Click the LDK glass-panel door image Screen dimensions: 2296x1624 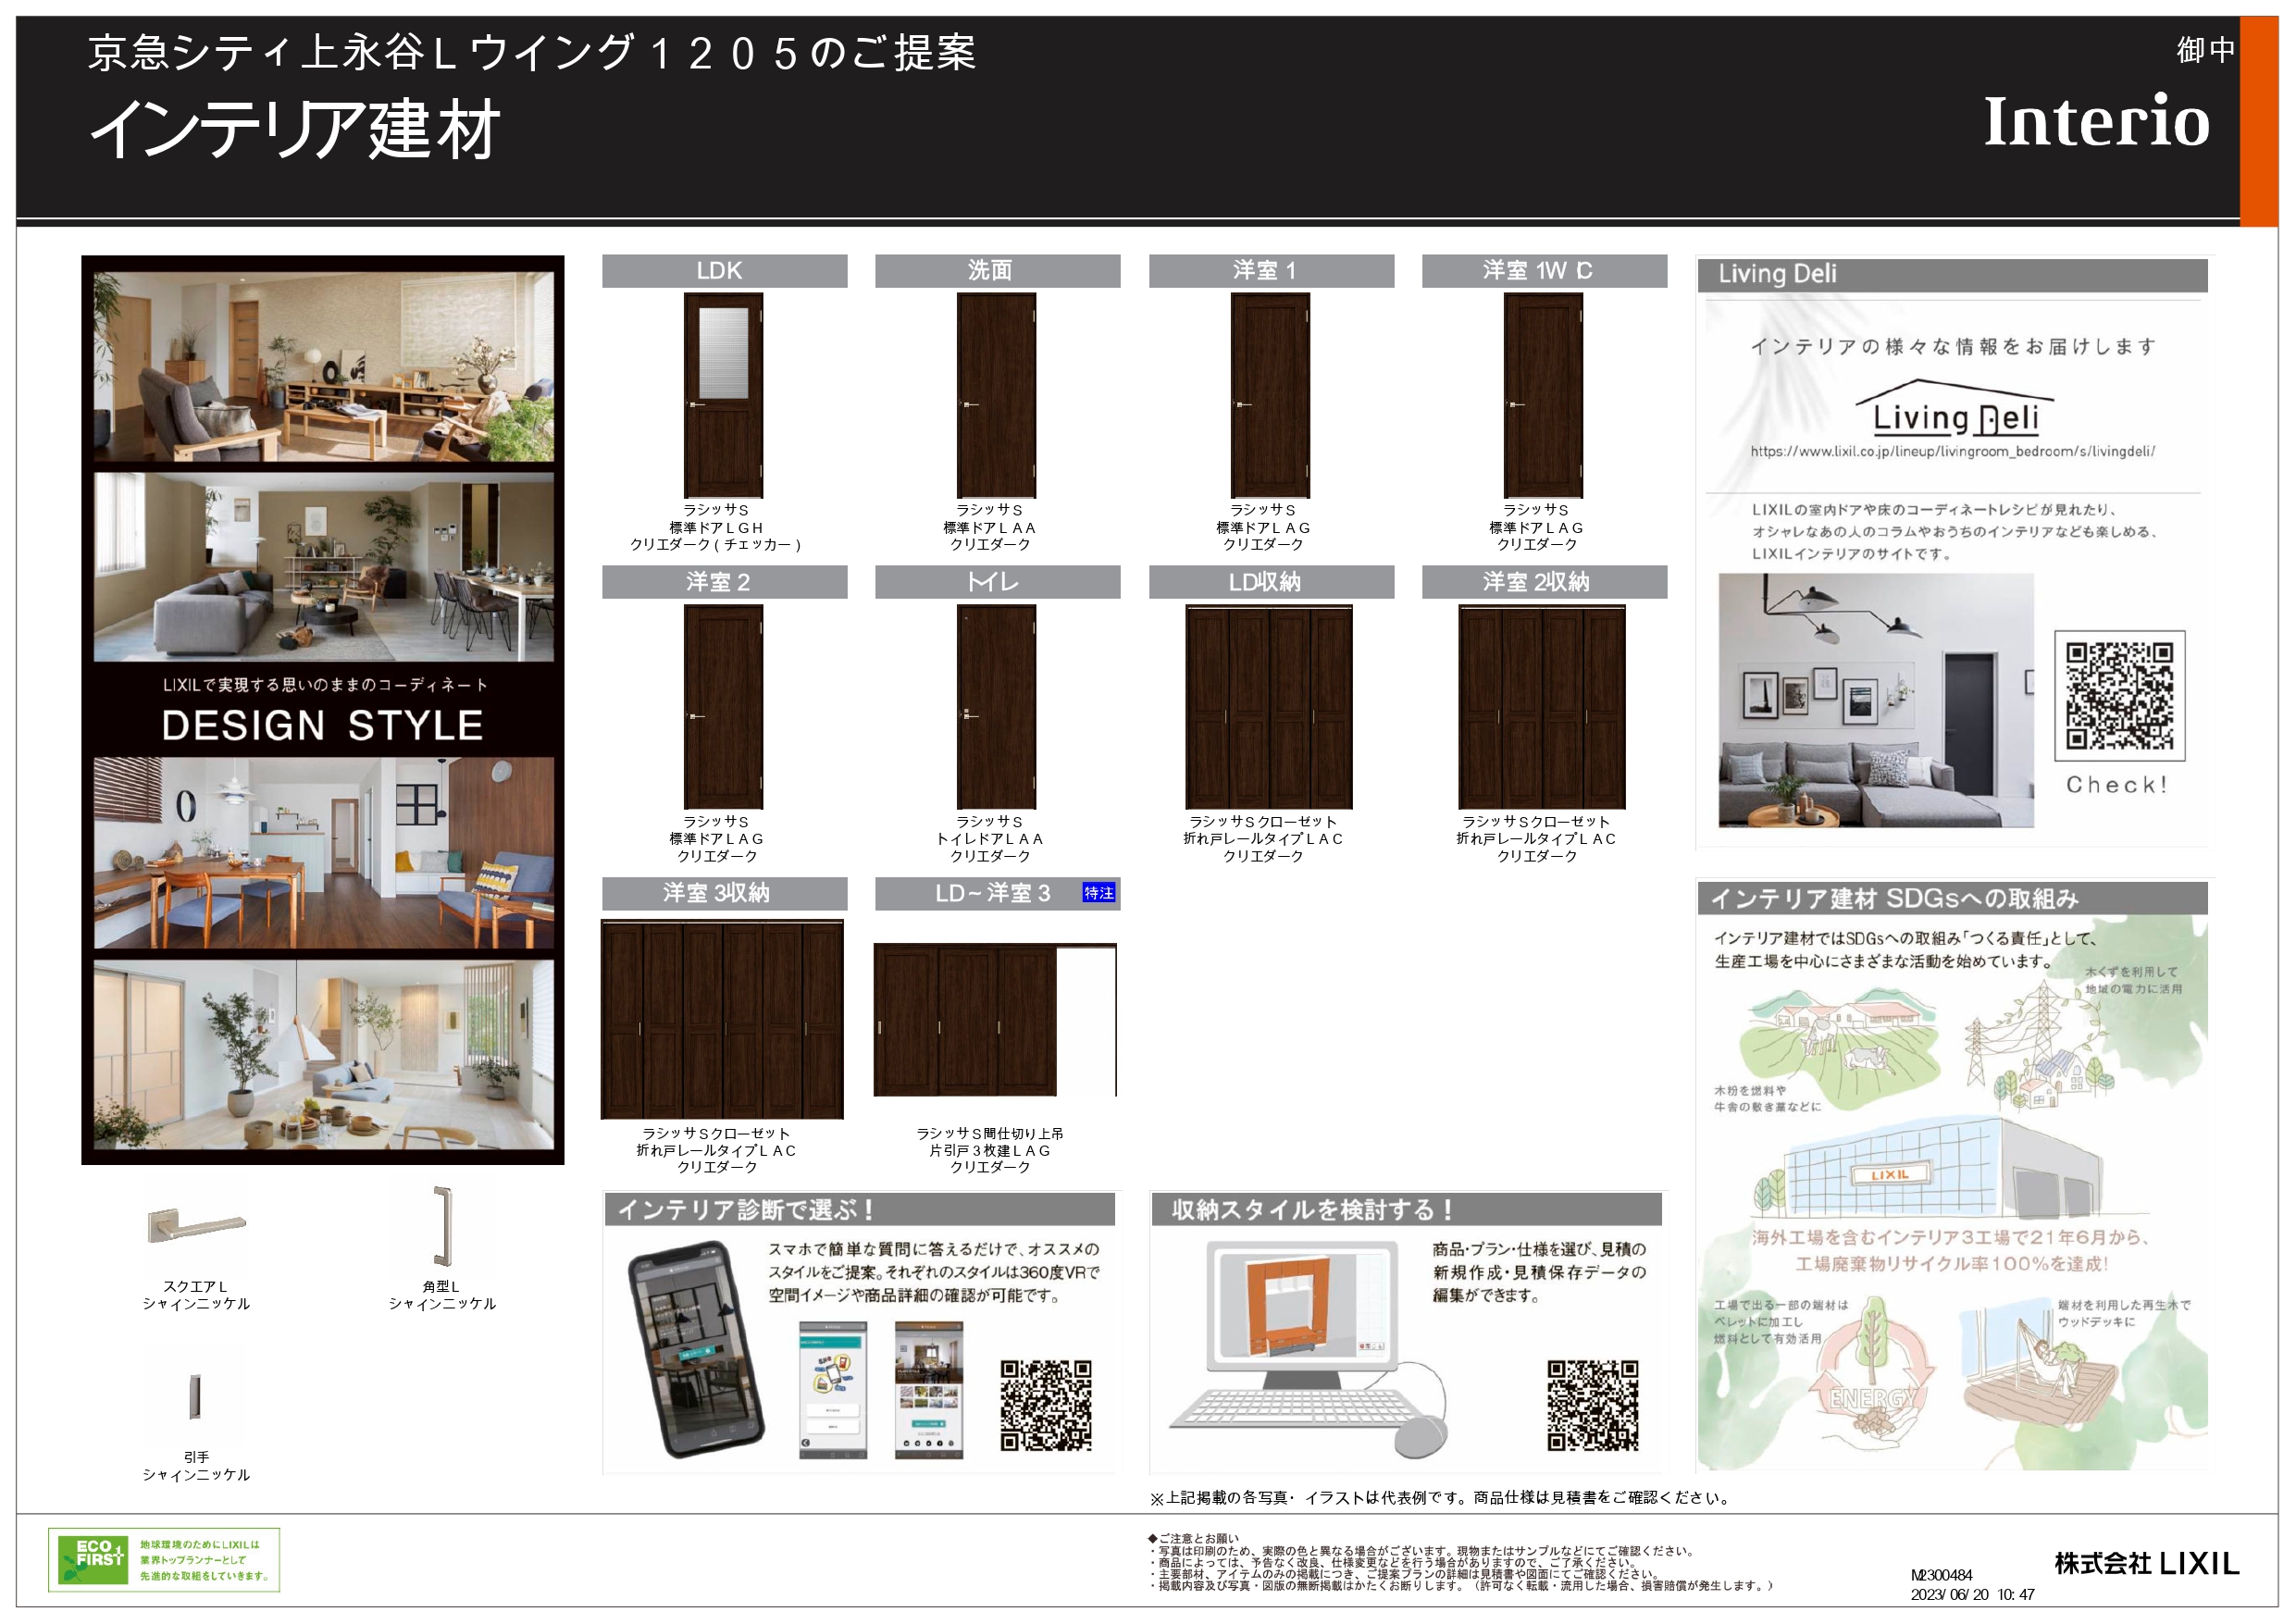pyautogui.click(x=723, y=395)
